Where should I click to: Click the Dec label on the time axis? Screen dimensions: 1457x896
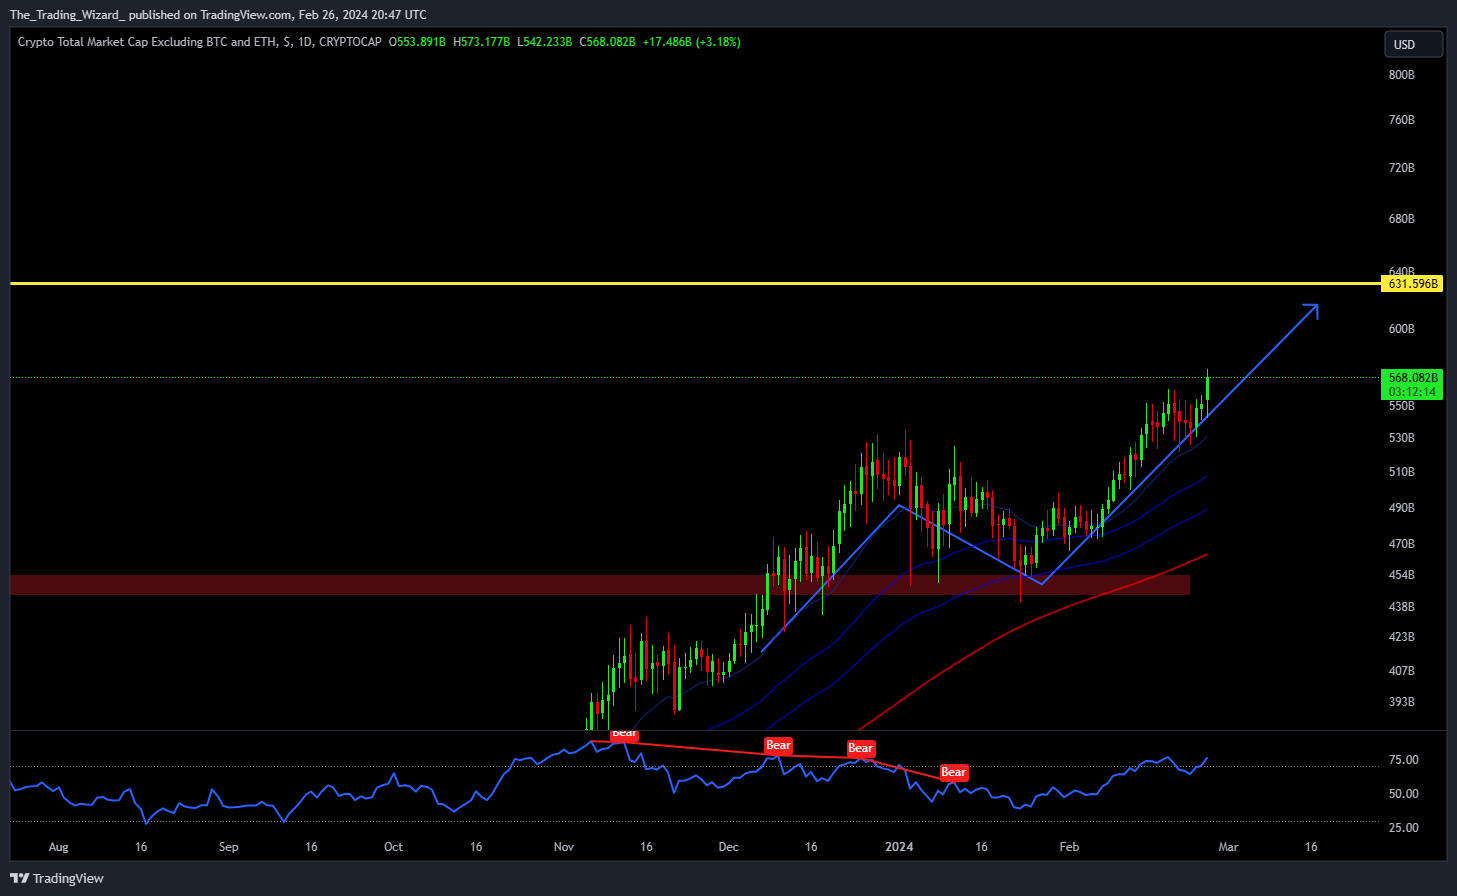(x=729, y=847)
